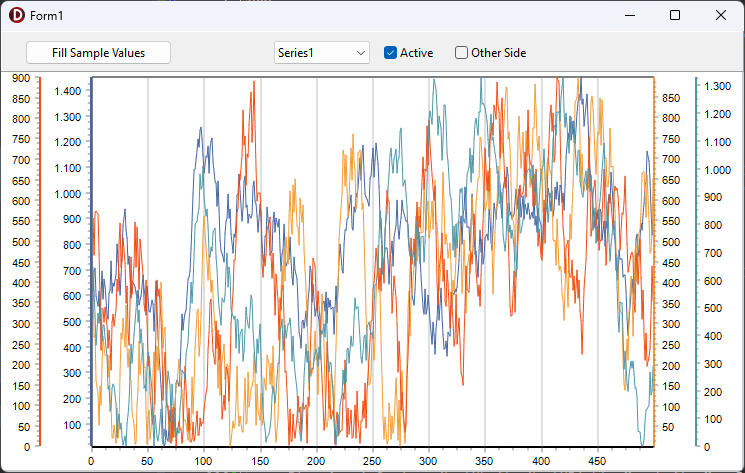This screenshot has height=473, width=745.
Task: Minimize the Form1 window
Action: [x=630, y=15]
